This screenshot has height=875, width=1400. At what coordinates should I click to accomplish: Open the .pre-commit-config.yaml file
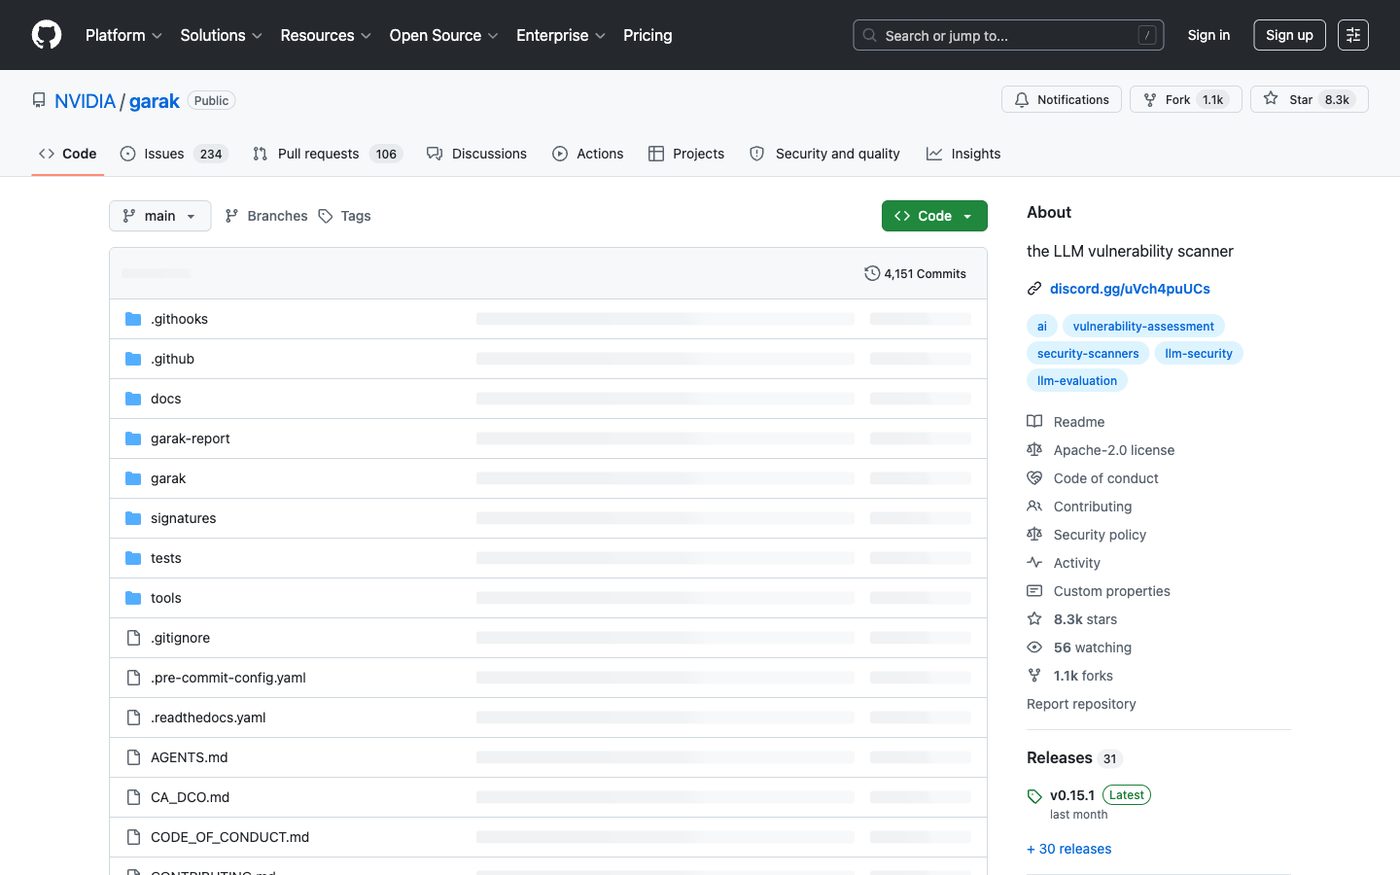click(228, 678)
